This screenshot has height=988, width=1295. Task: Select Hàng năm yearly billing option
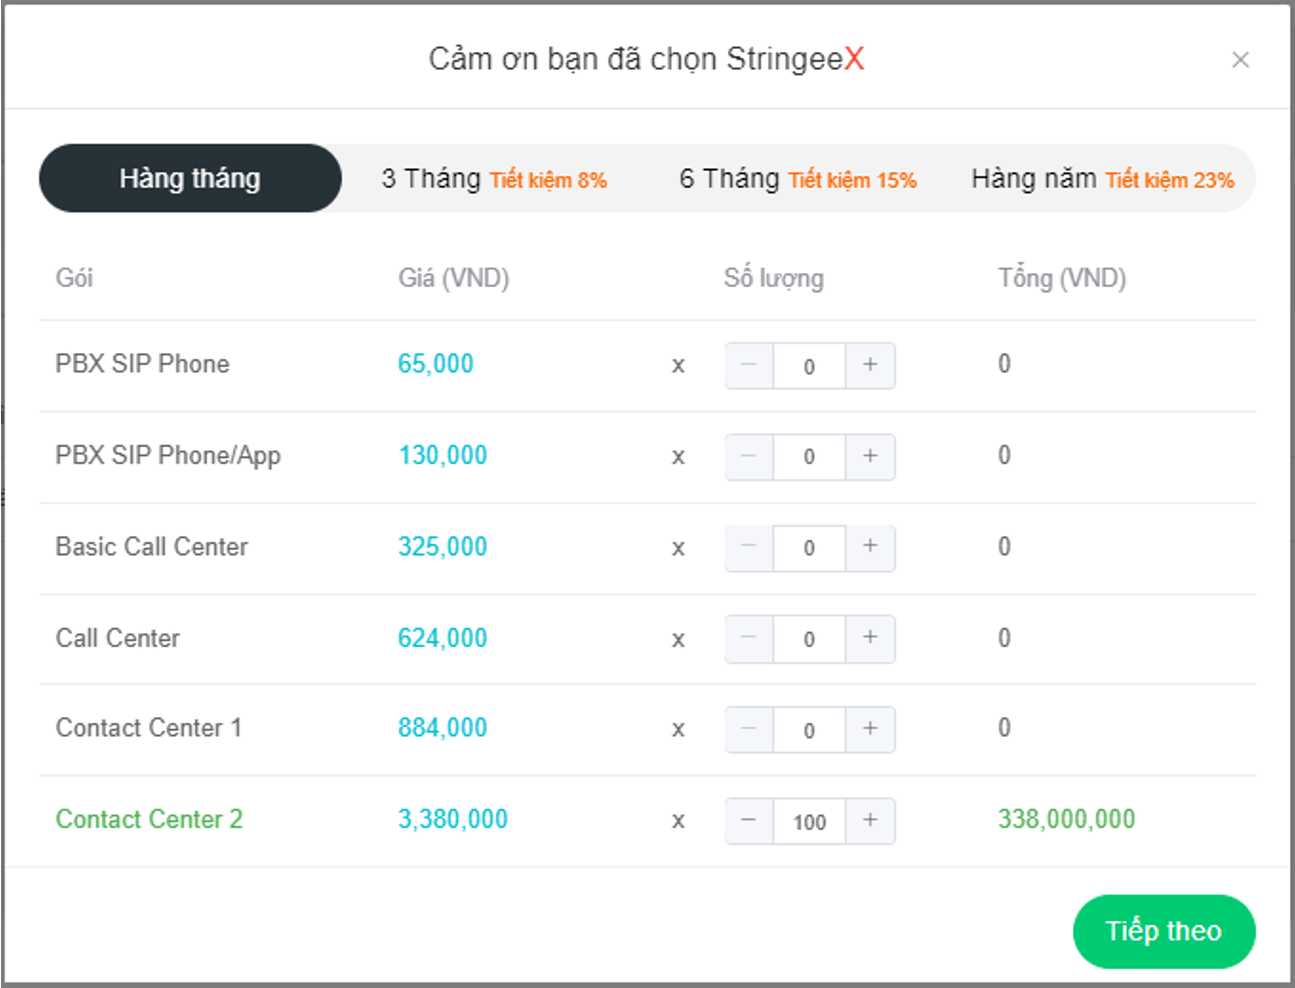click(x=1102, y=179)
